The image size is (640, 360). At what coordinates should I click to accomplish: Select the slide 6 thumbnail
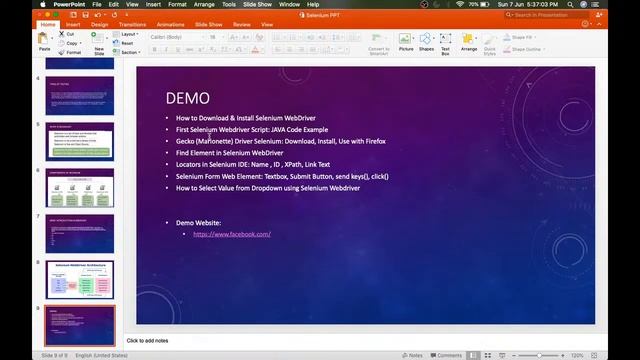coord(80,188)
